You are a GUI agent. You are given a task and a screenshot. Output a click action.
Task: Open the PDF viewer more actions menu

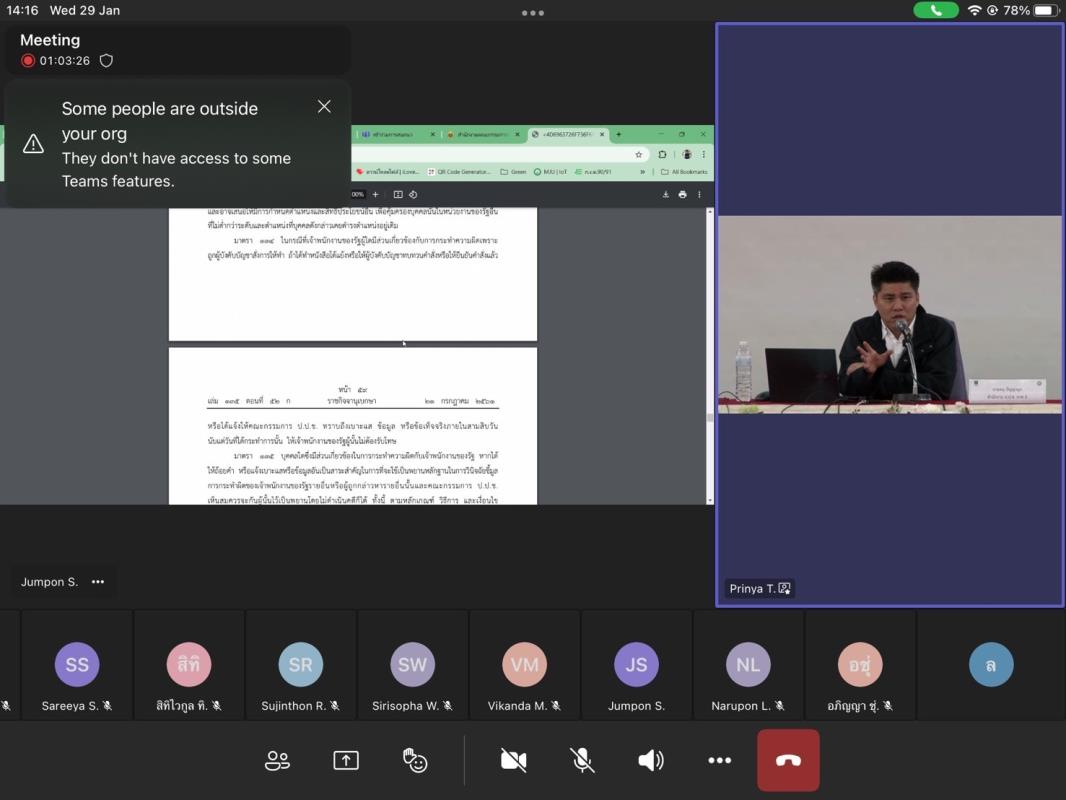(x=699, y=194)
